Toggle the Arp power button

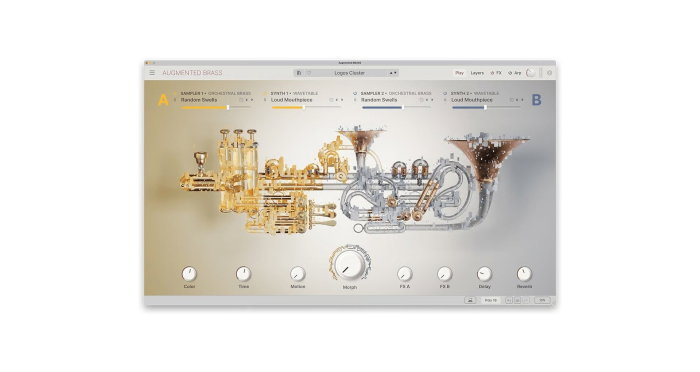pyautogui.click(x=510, y=72)
